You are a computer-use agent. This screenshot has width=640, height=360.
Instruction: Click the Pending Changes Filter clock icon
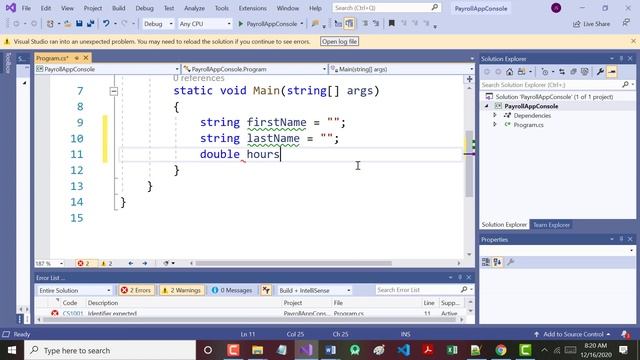pyautogui.click(x=545, y=72)
